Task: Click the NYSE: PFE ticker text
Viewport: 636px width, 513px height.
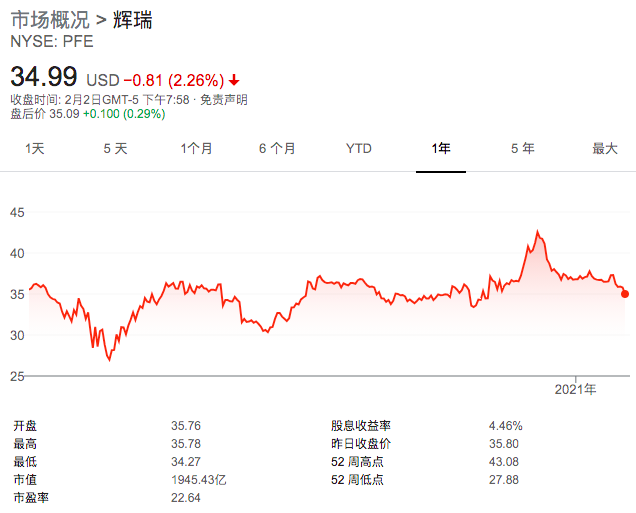Action: [x=52, y=41]
